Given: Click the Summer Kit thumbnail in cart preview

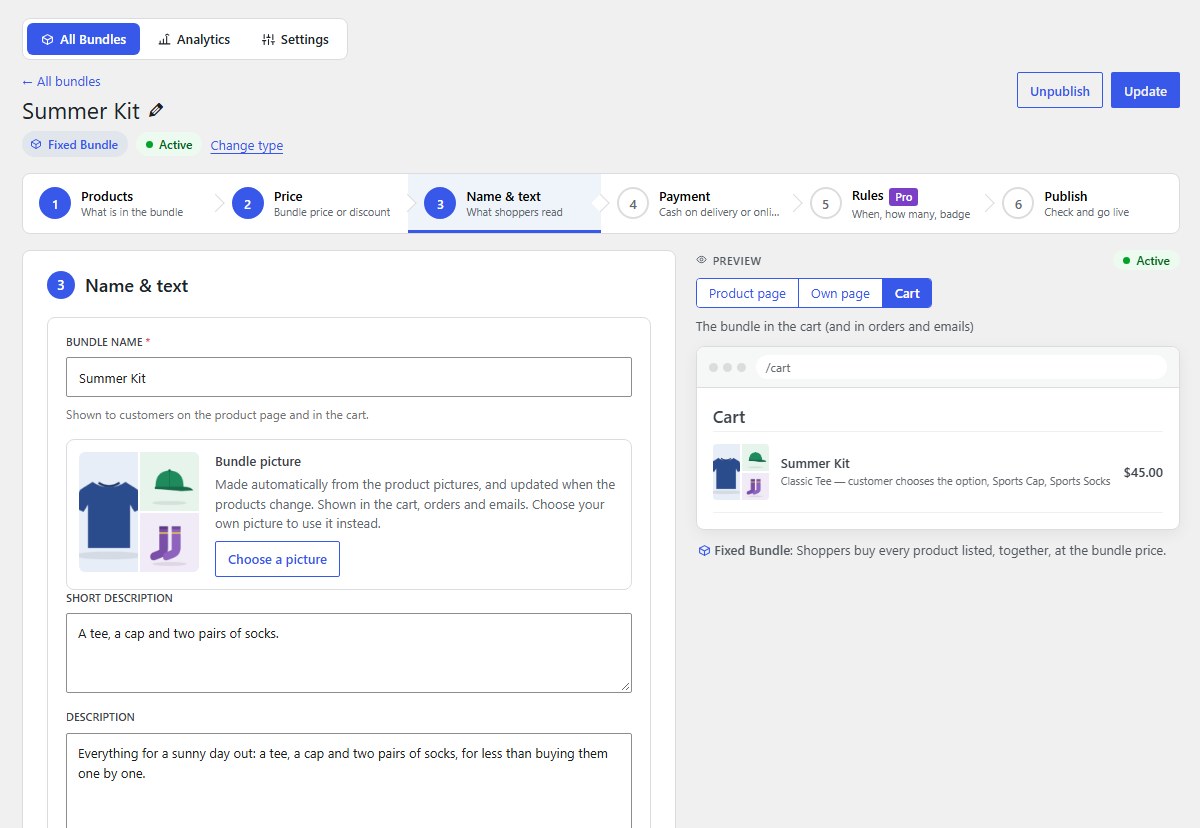Looking at the screenshot, I should (x=741, y=472).
